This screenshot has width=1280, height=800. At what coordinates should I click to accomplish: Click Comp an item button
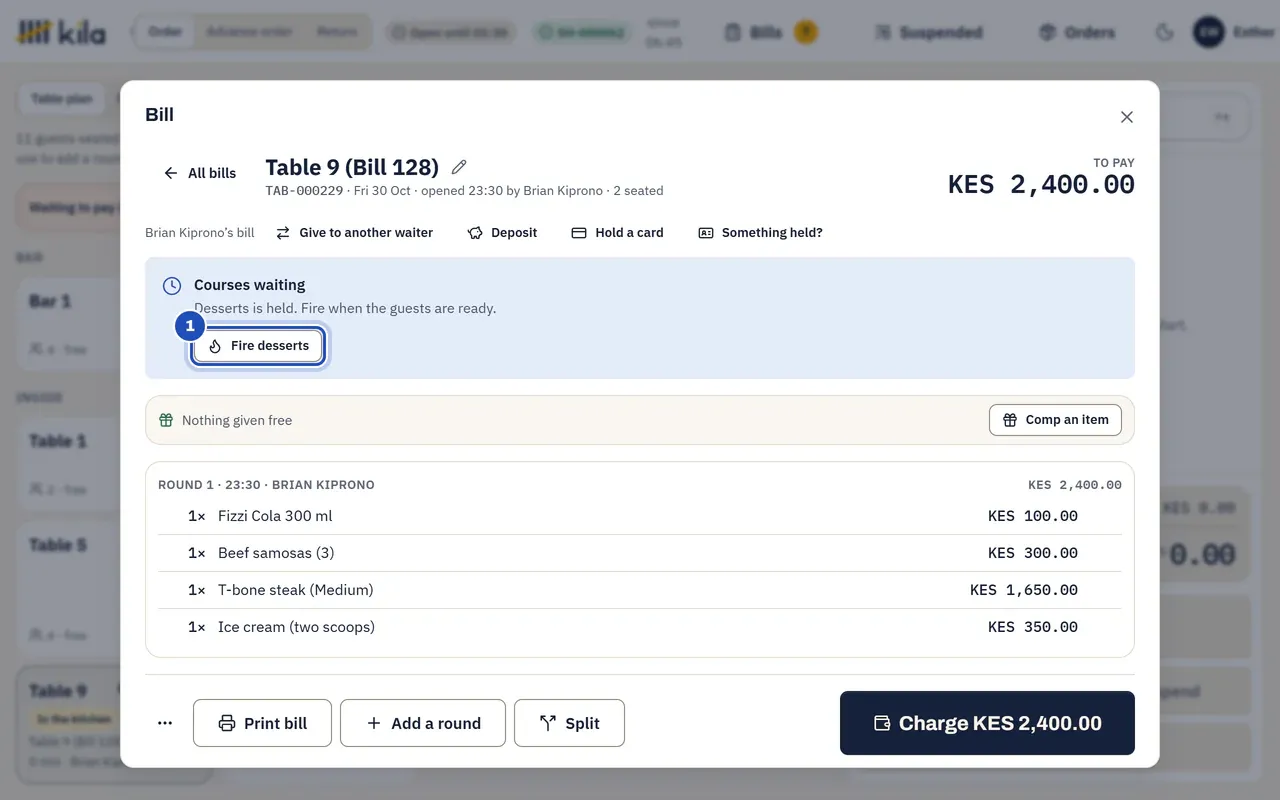coord(1055,420)
